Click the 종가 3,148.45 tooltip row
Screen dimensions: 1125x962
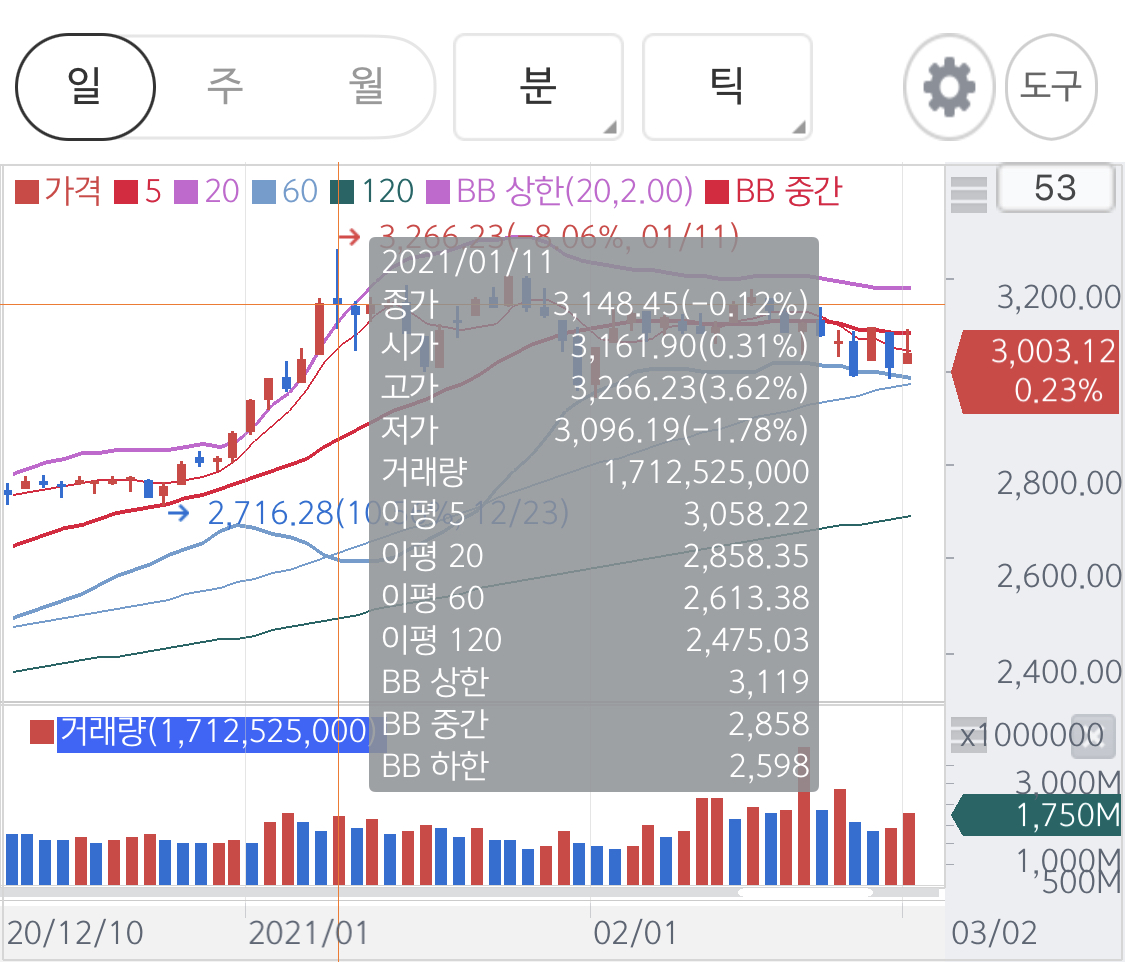594,304
